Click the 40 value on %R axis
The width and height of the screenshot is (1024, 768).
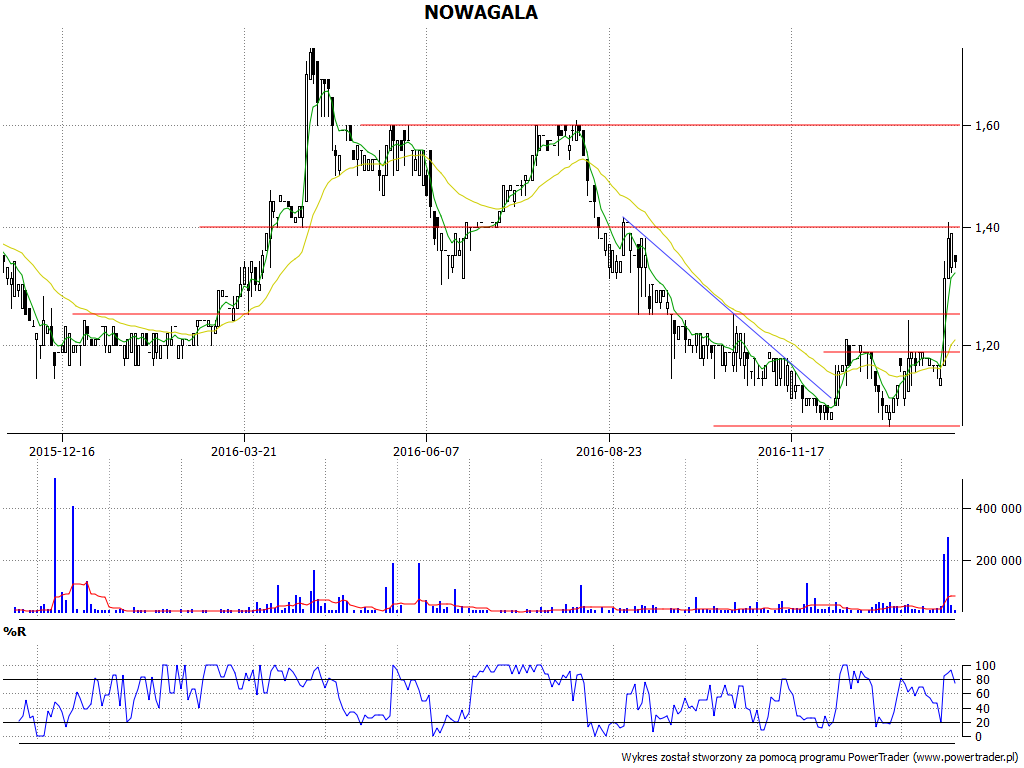pos(982,709)
